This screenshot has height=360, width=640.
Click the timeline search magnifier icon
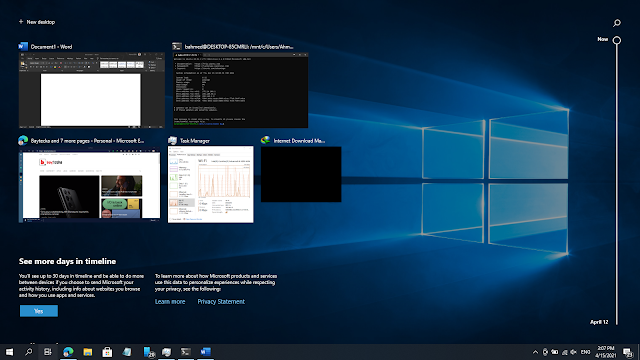(x=617, y=23)
